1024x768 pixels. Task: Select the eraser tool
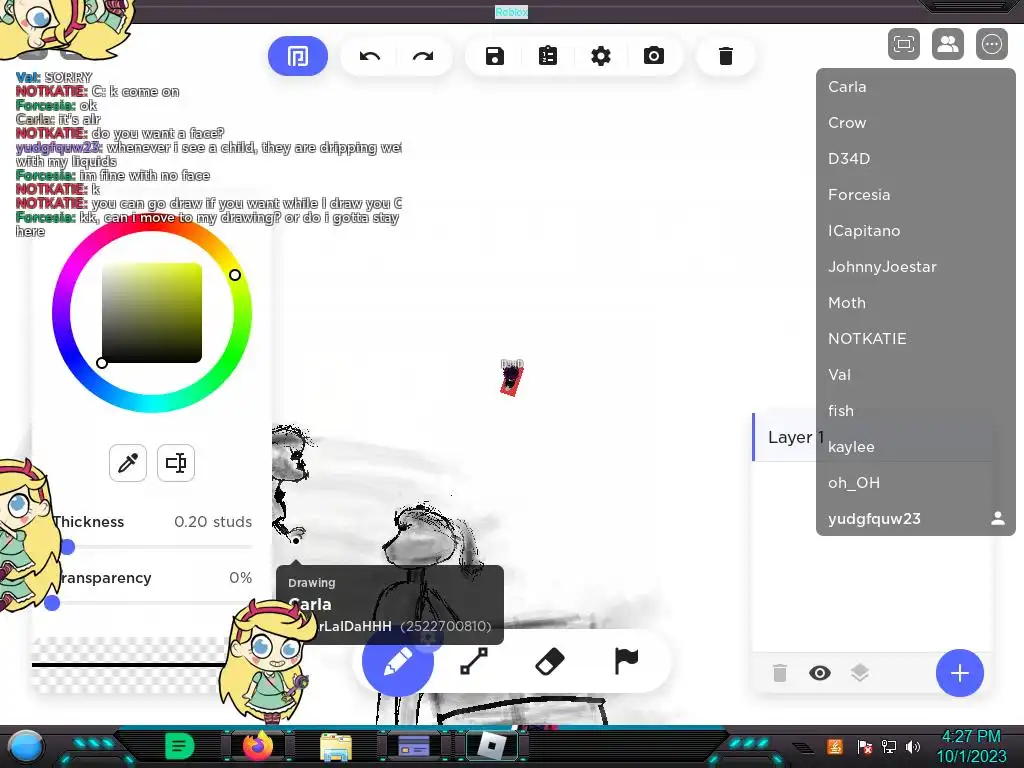pyautogui.click(x=550, y=661)
